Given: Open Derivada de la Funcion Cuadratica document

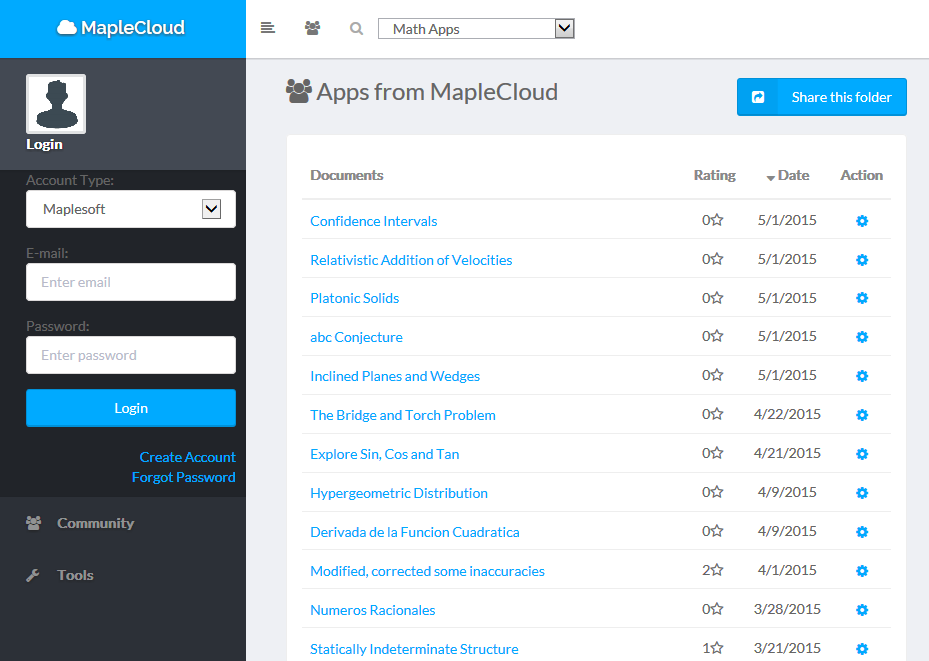Looking at the screenshot, I should (415, 532).
